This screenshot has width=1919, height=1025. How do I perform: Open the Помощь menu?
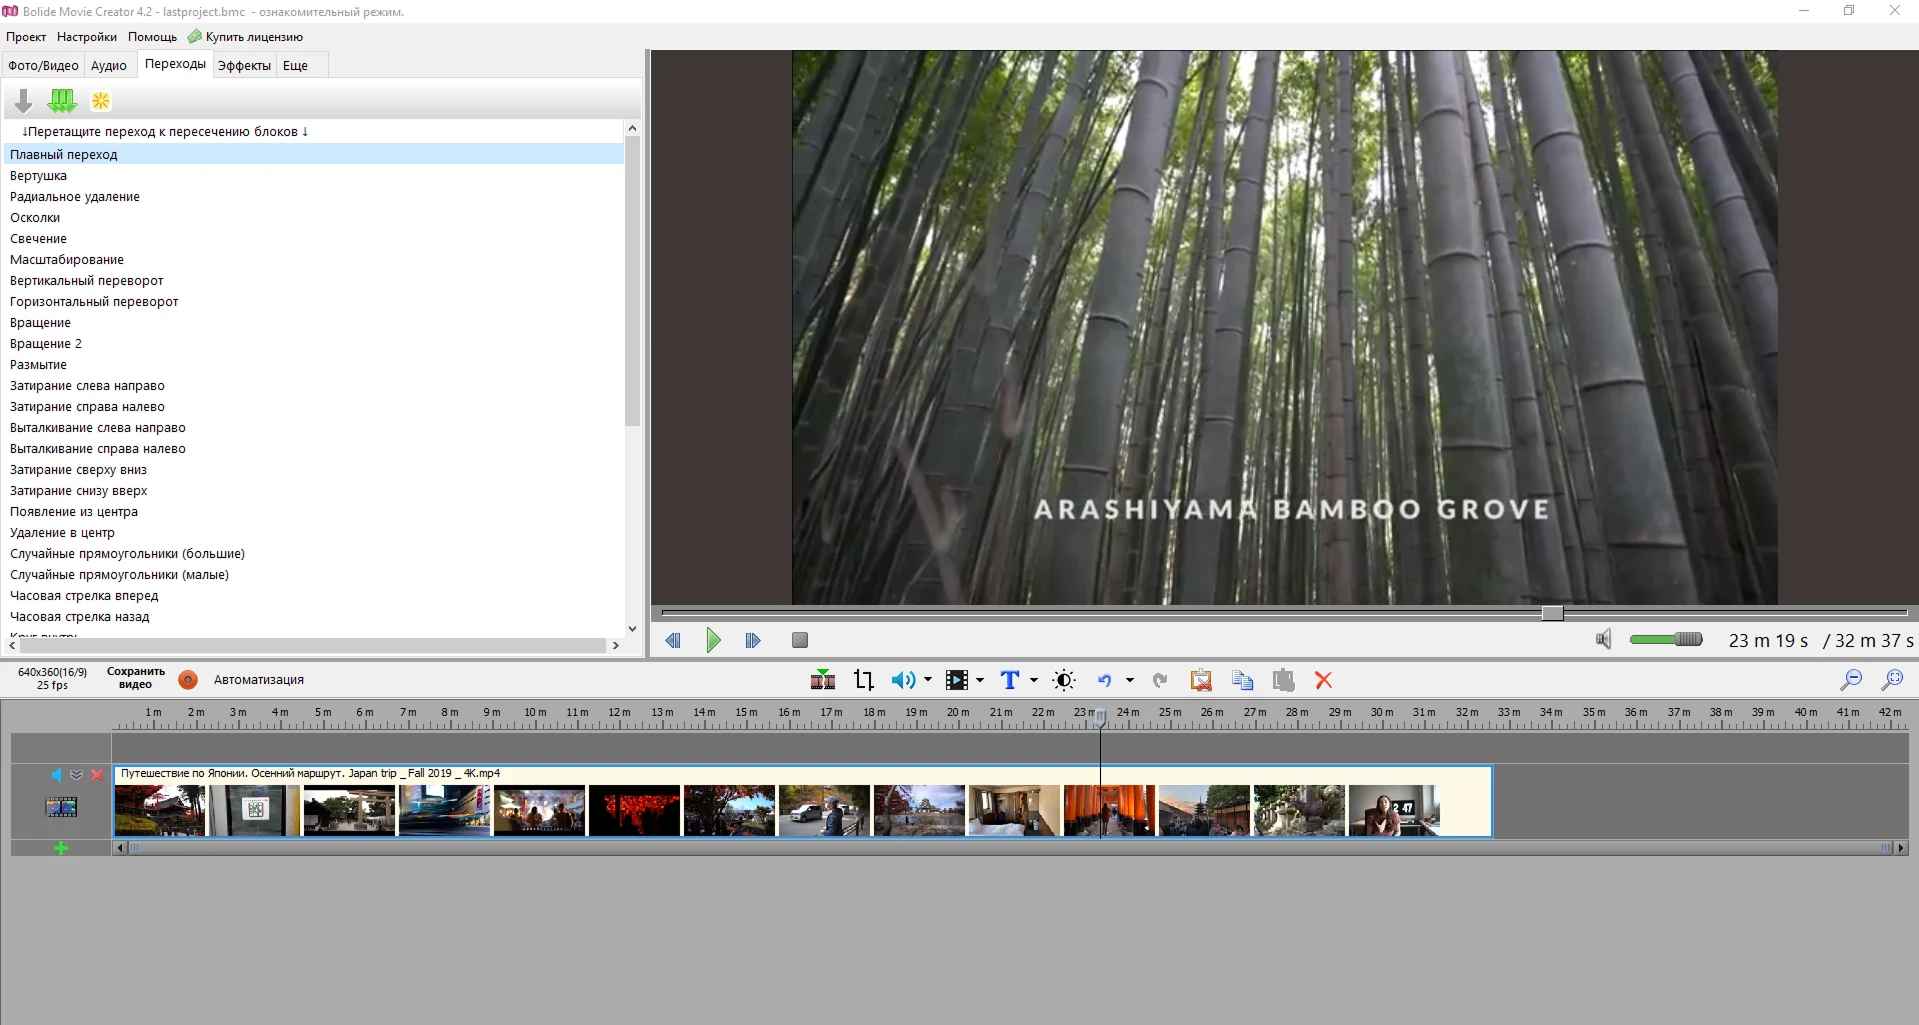(x=152, y=37)
